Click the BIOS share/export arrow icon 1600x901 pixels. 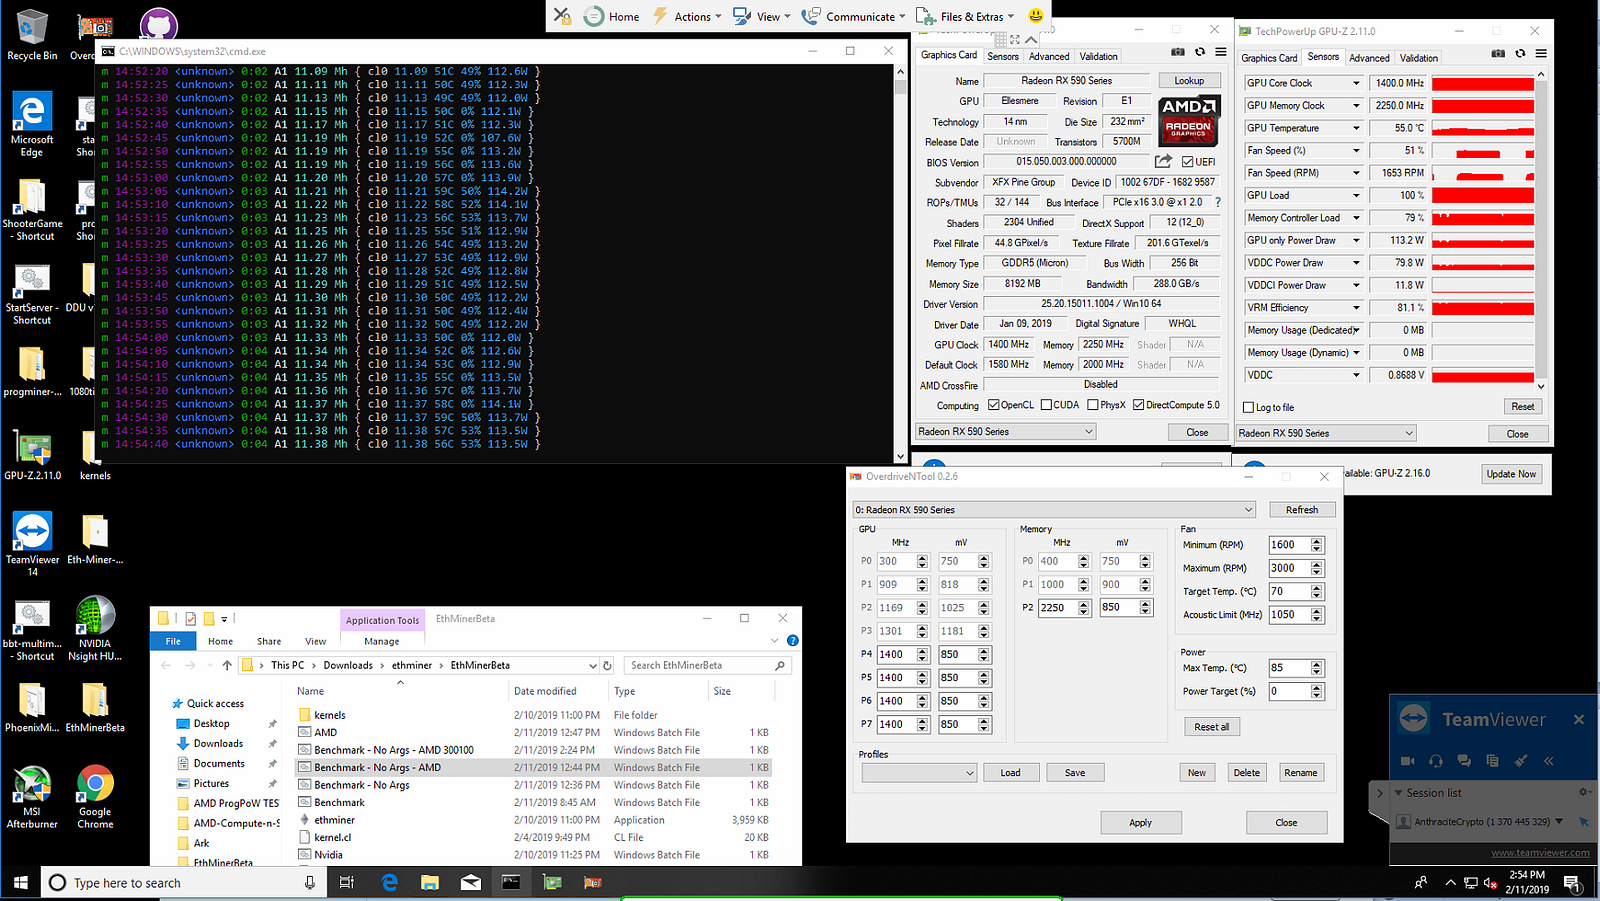point(1163,161)
